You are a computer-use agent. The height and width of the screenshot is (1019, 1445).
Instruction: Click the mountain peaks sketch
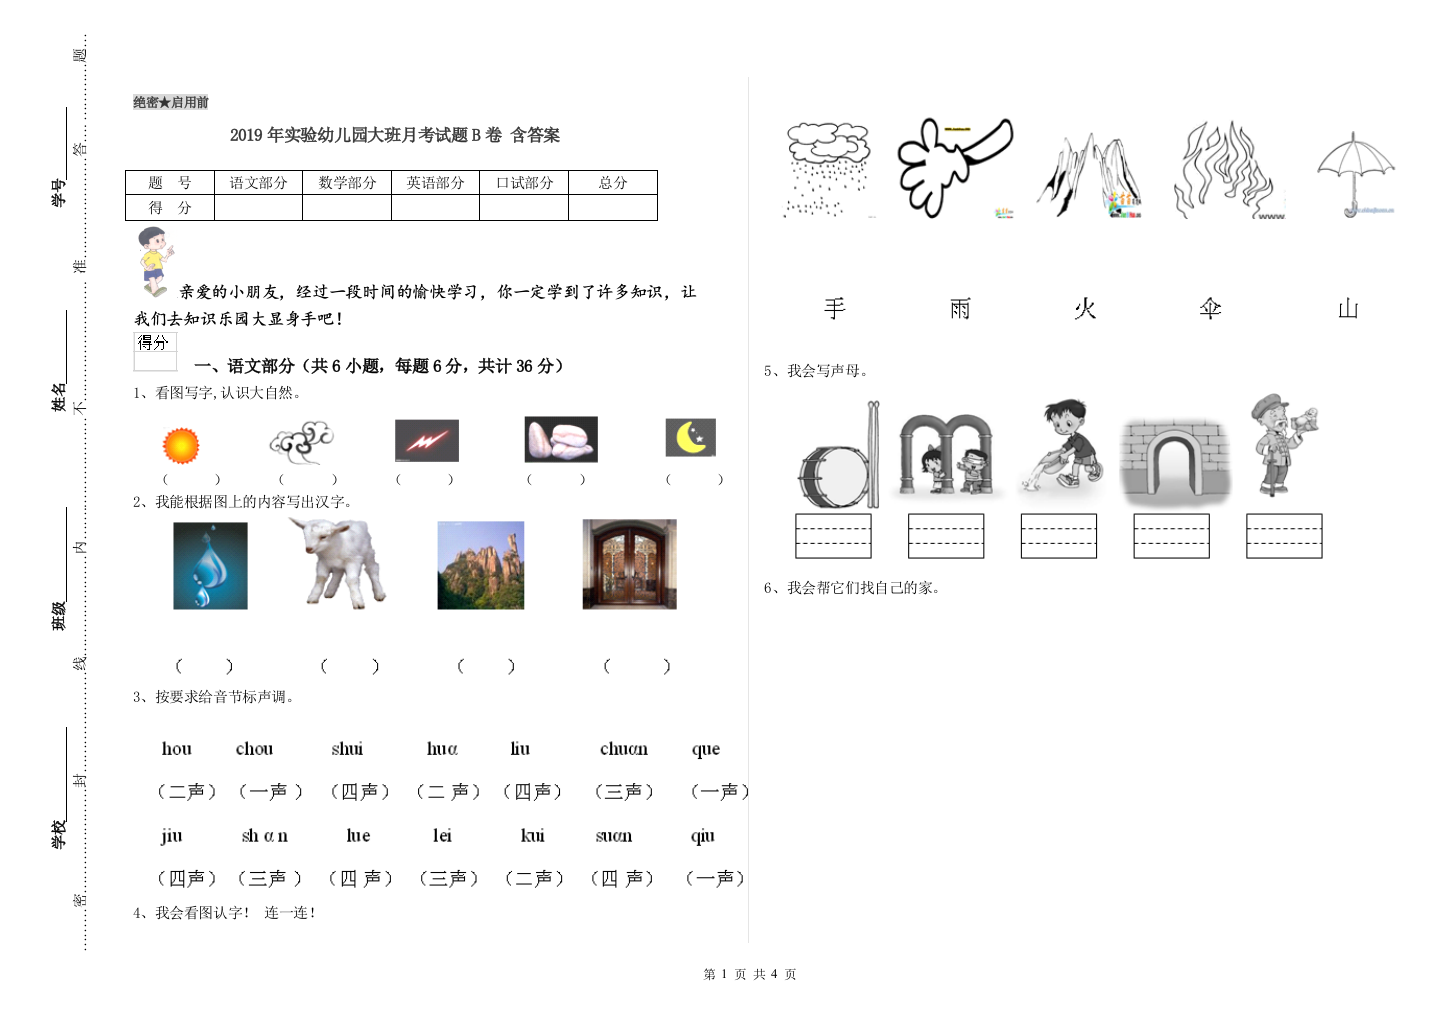pyautogui.click(x=1089, y=175)
